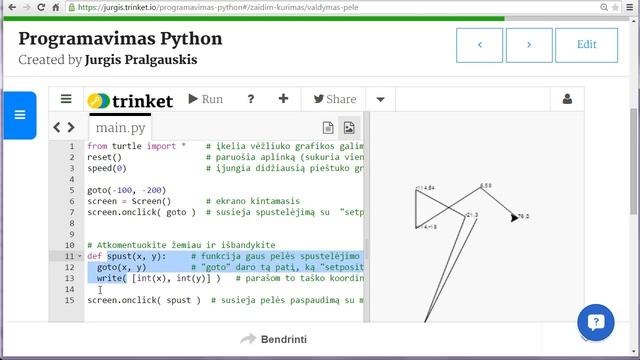Click line number 15 in gutter
The width and height of the screenshot is (640, 360).
click(x=69, y=300)
